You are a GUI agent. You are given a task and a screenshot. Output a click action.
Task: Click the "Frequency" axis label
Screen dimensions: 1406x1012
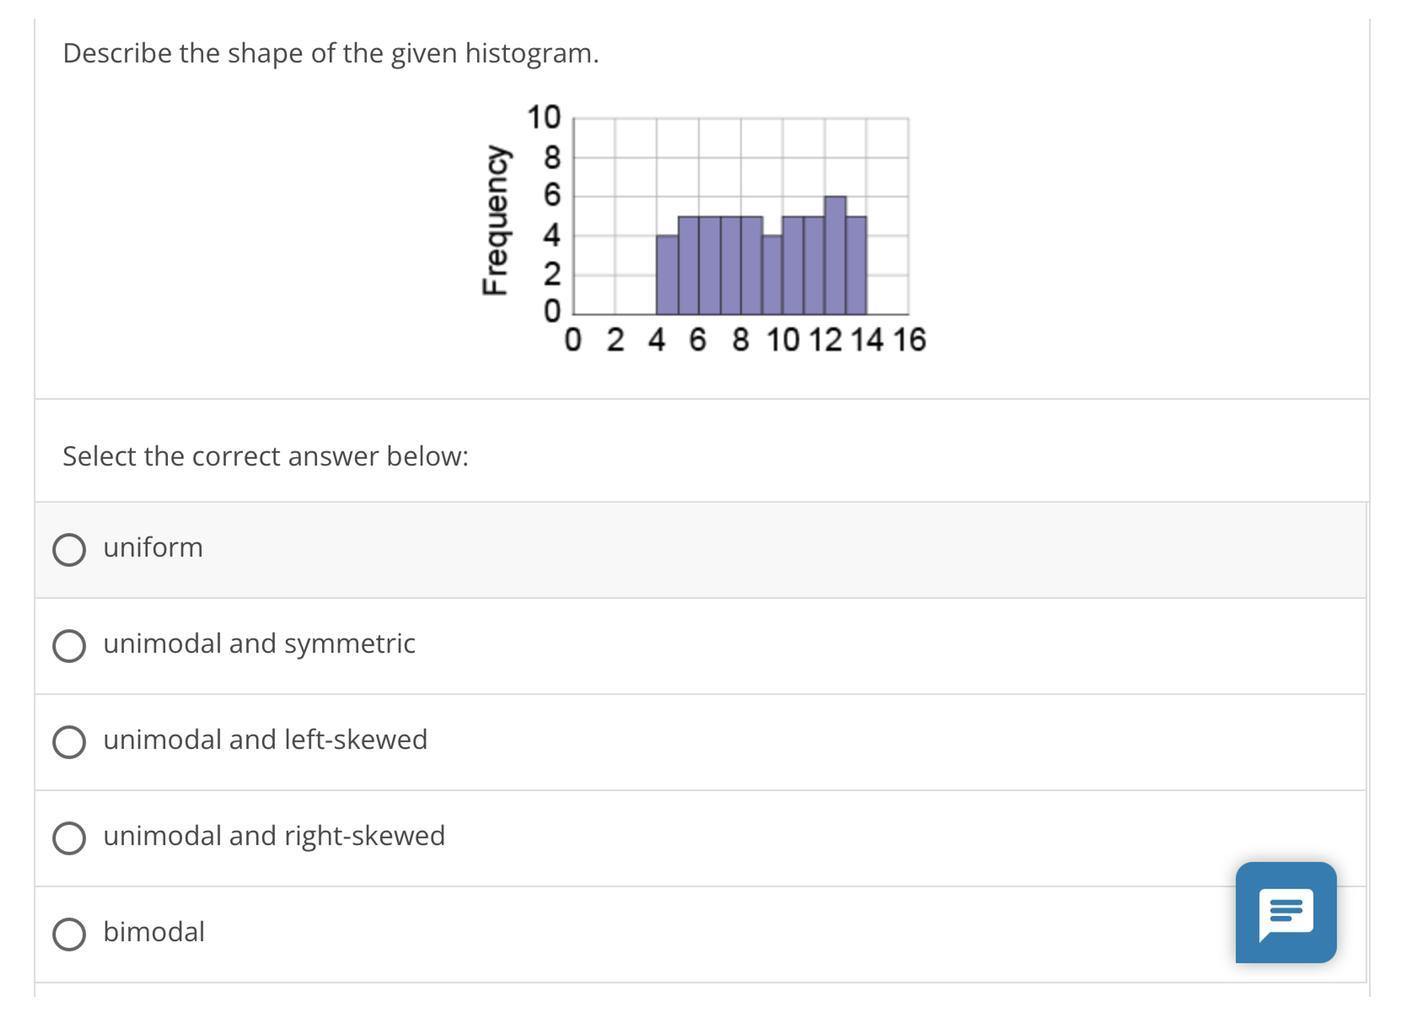point(495,221)
